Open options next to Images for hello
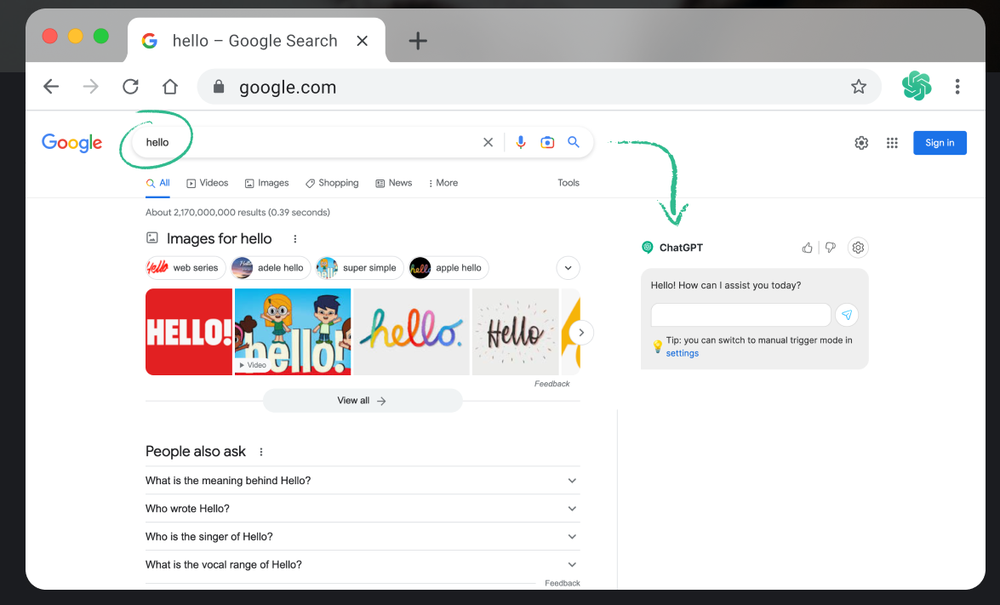This screenshot has height=605, width=1000. pyautogui.click(x=295, y=239)
